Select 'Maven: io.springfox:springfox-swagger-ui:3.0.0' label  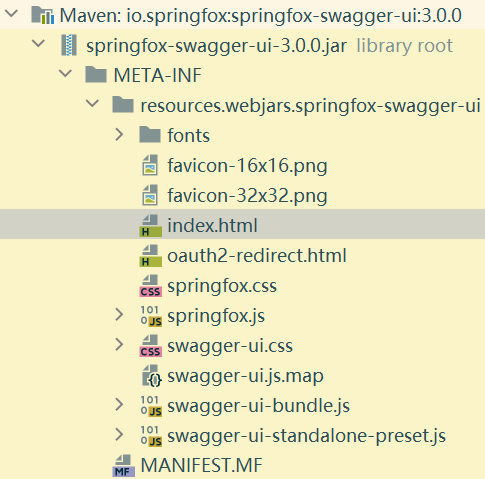261,16
